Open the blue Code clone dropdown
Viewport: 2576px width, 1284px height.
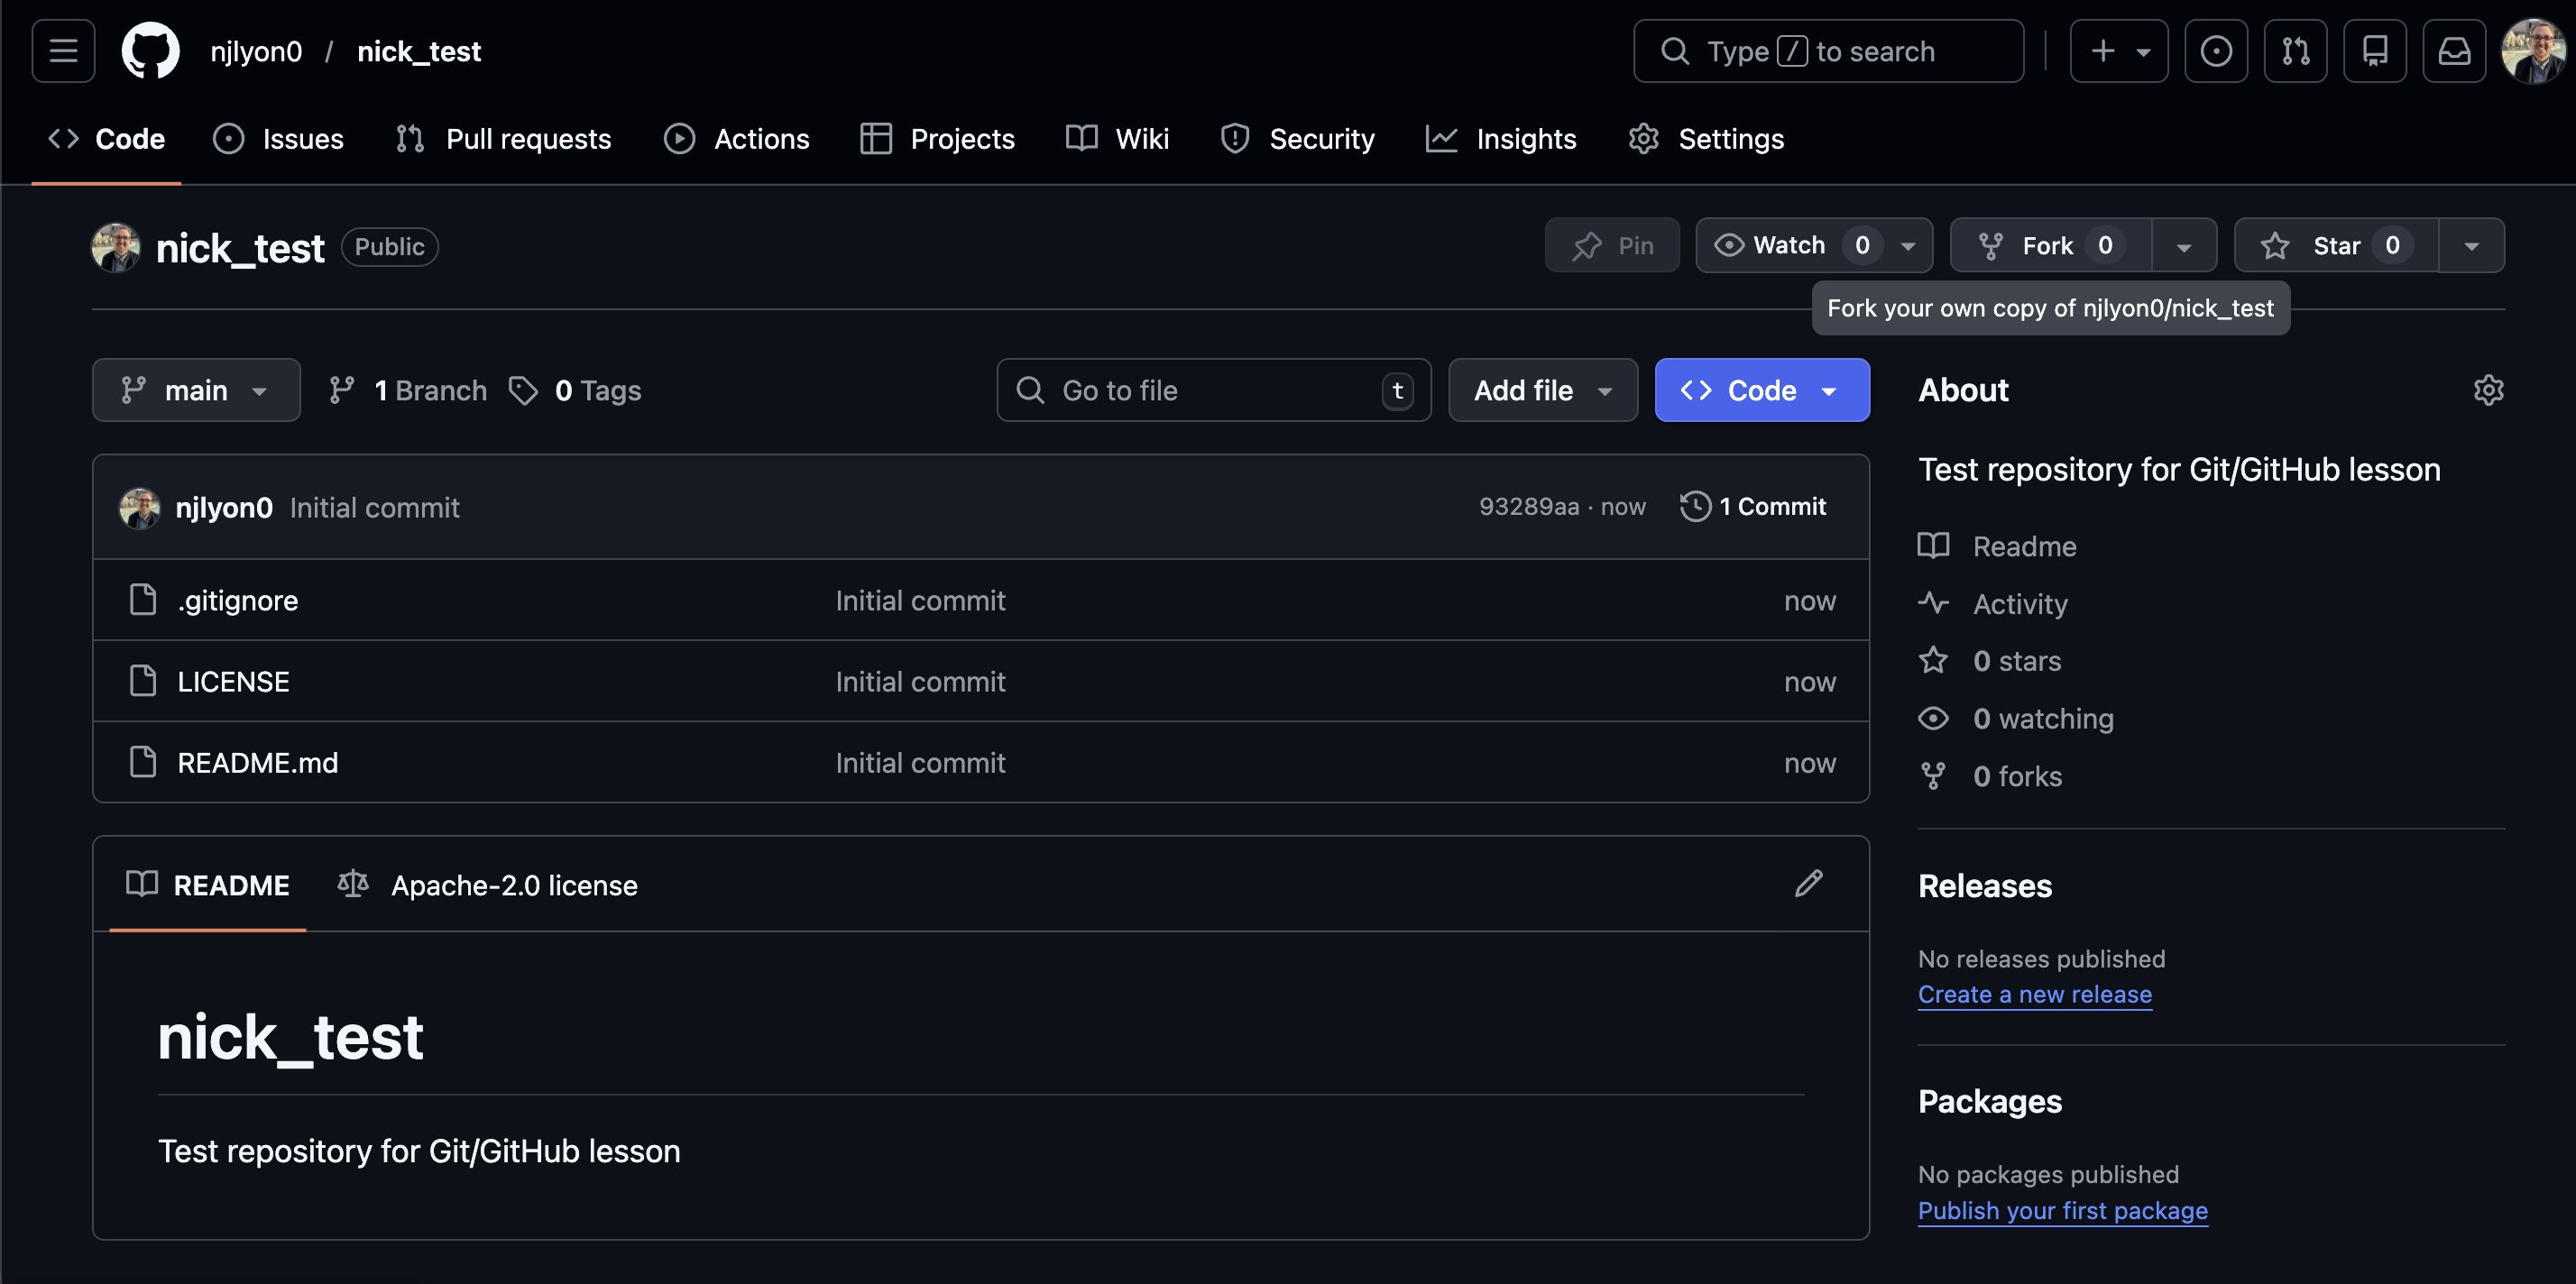point(1762,390)
